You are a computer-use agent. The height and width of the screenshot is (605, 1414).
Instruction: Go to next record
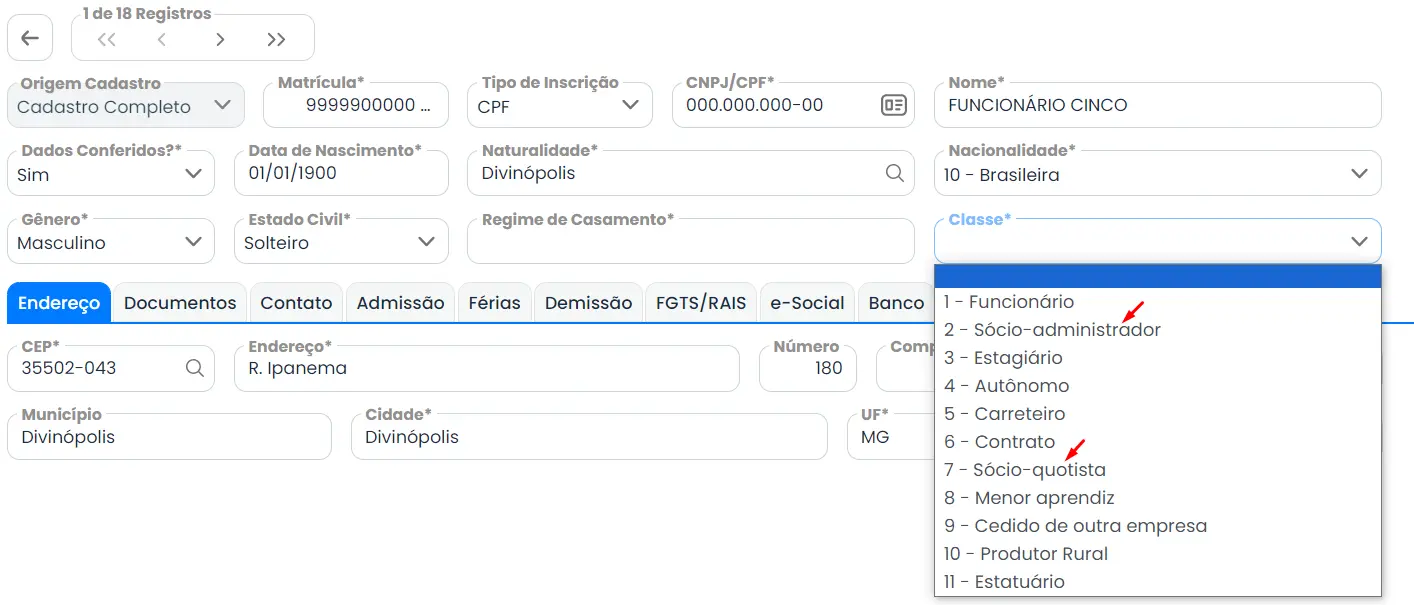[220, 39]
